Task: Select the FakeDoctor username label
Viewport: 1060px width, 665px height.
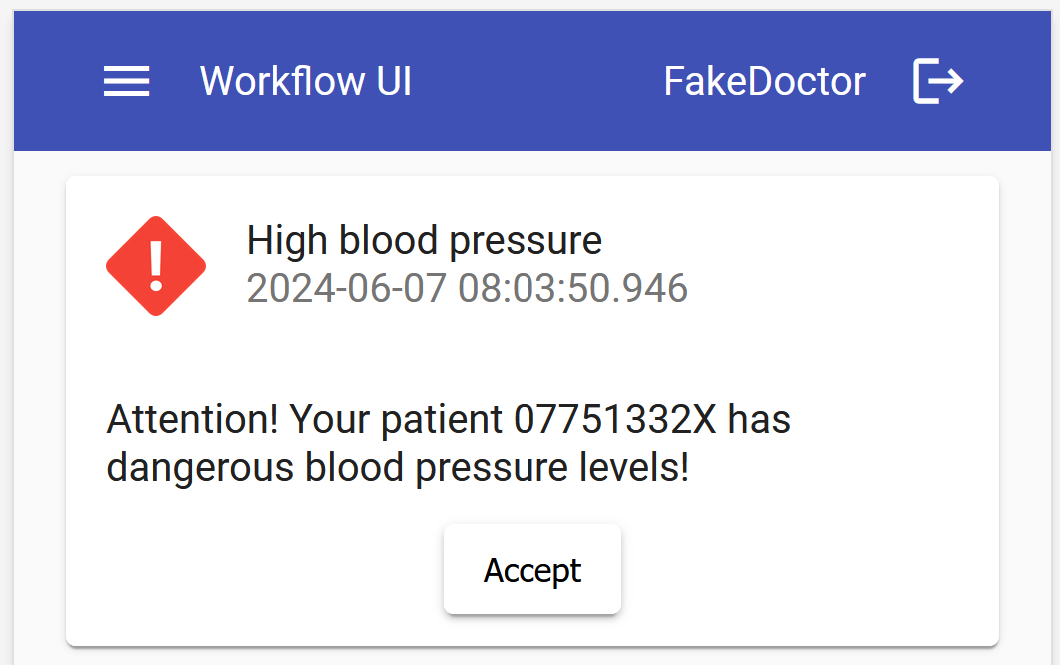Action: point(764,81)
